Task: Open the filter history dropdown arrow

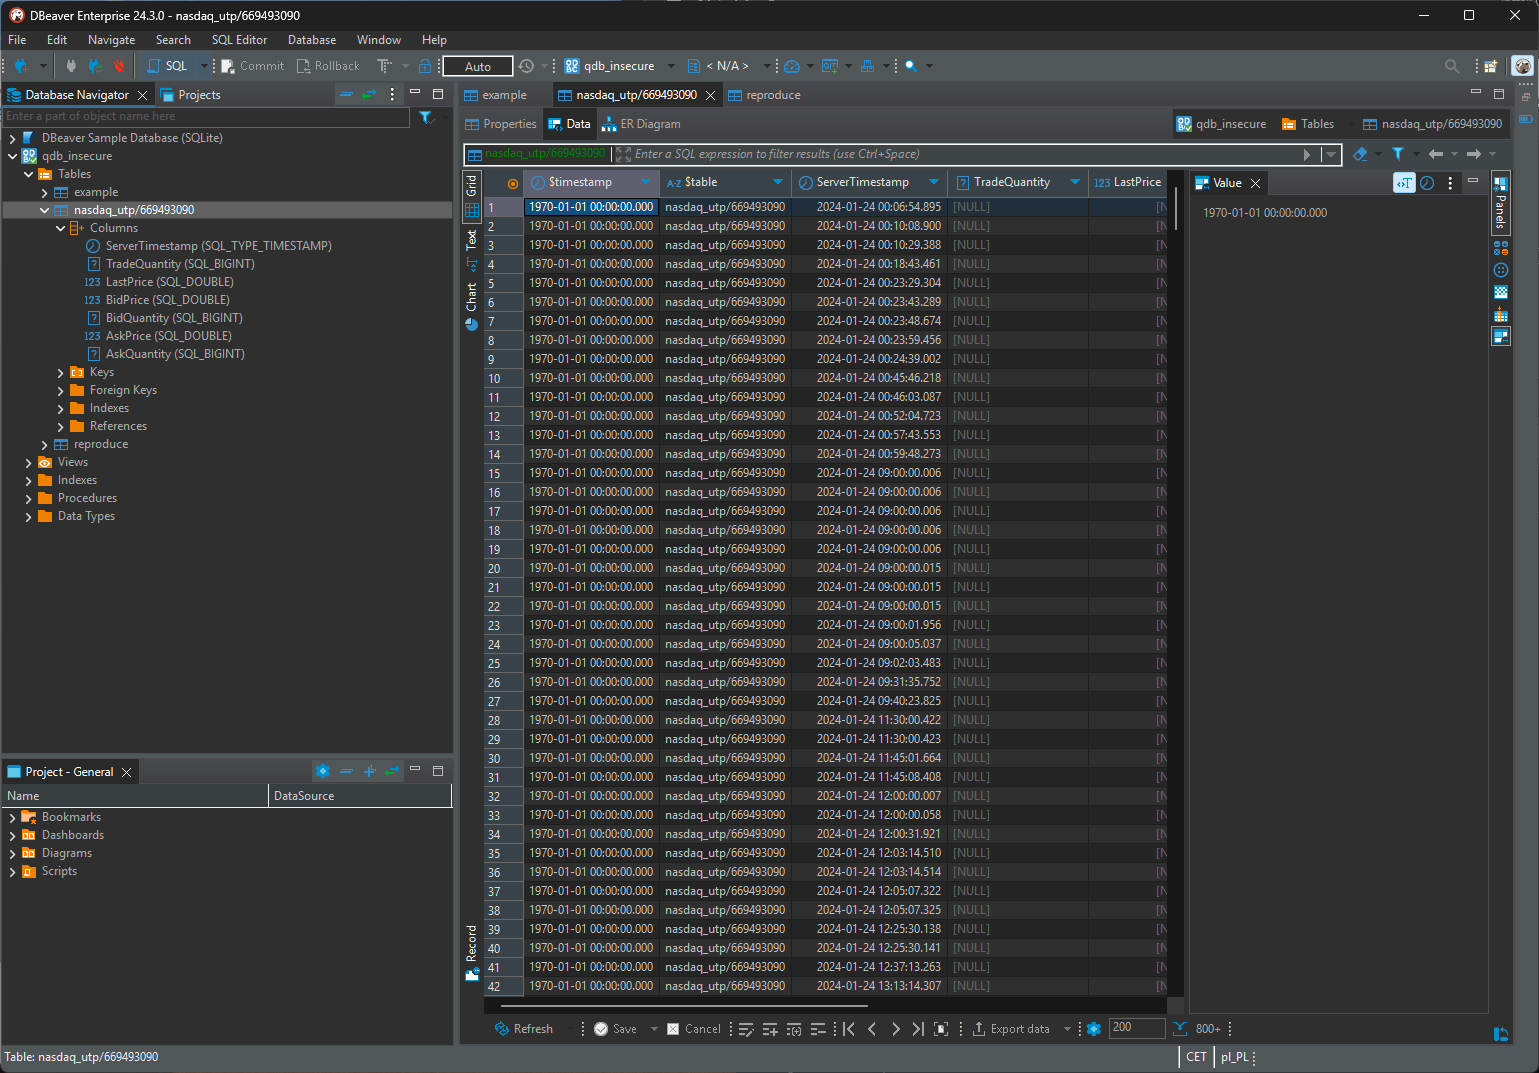Action: click(1331, 154)
